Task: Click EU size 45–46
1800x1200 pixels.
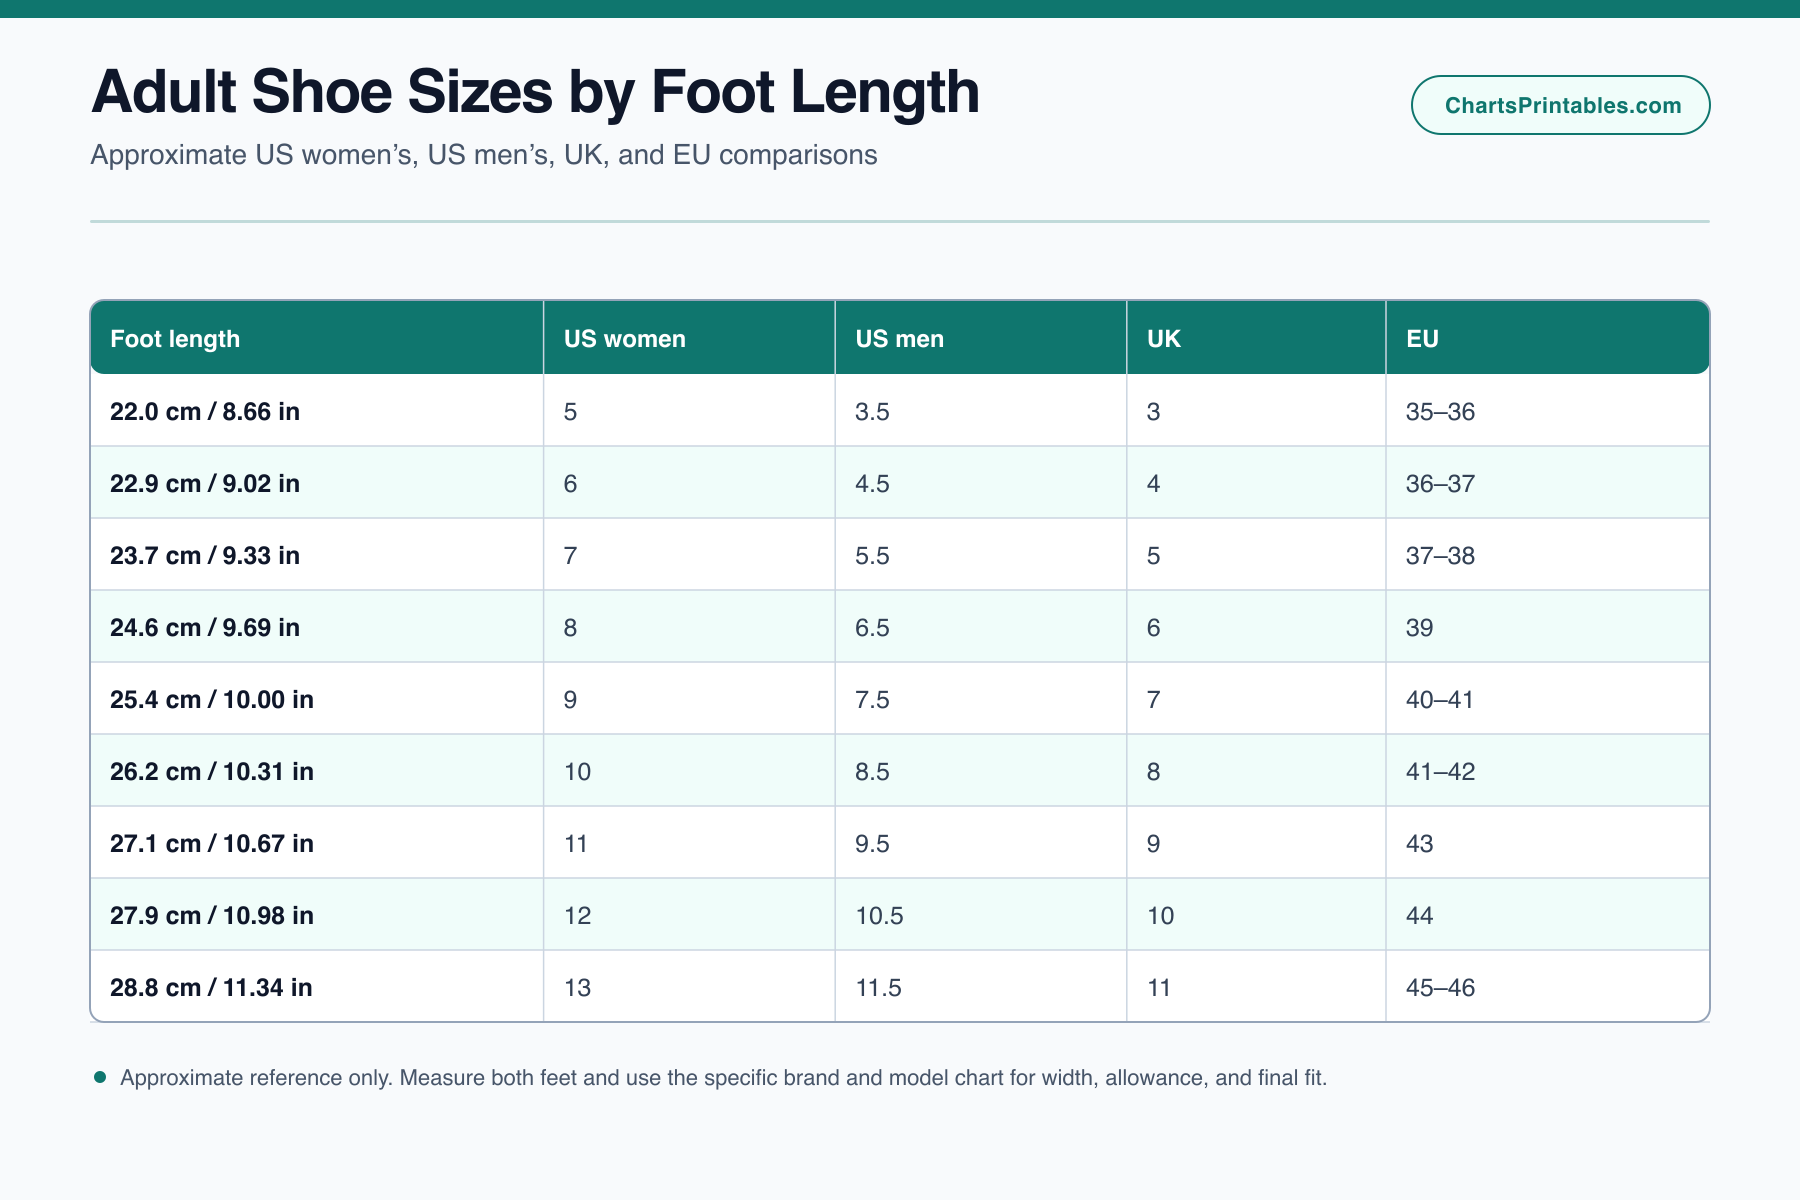Action: click(x=1548, y=987)
